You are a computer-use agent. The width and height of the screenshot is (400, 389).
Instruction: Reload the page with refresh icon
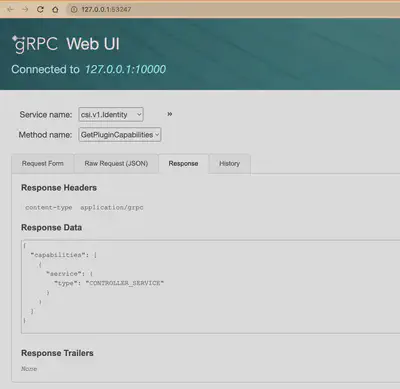[x=40, y=9]
